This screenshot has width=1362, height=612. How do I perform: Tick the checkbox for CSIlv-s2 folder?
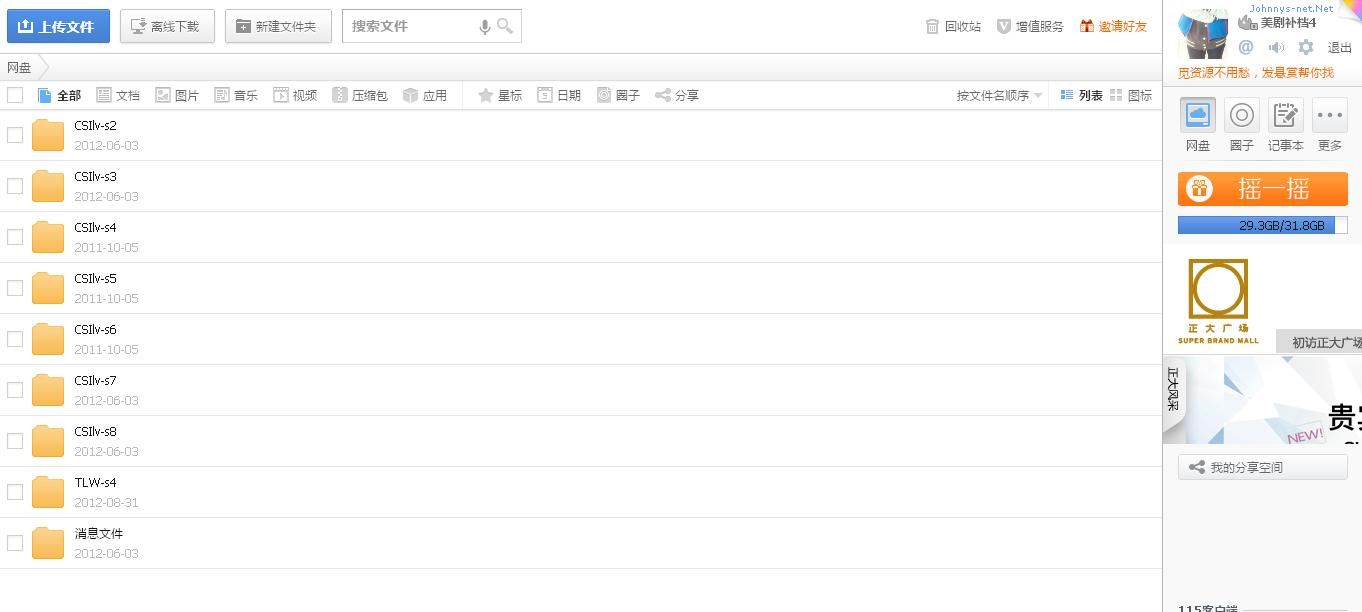[x=15, y=135]
